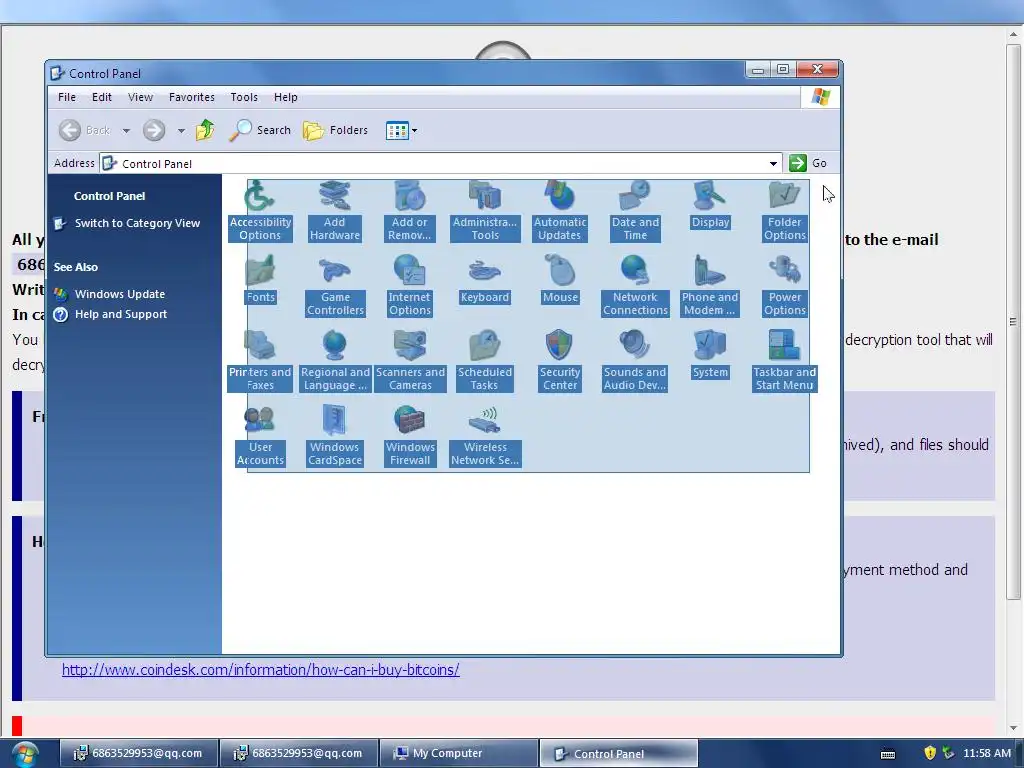Select Regional and Language Options
Screen dimensions: 1024x768
coord(335,360)
